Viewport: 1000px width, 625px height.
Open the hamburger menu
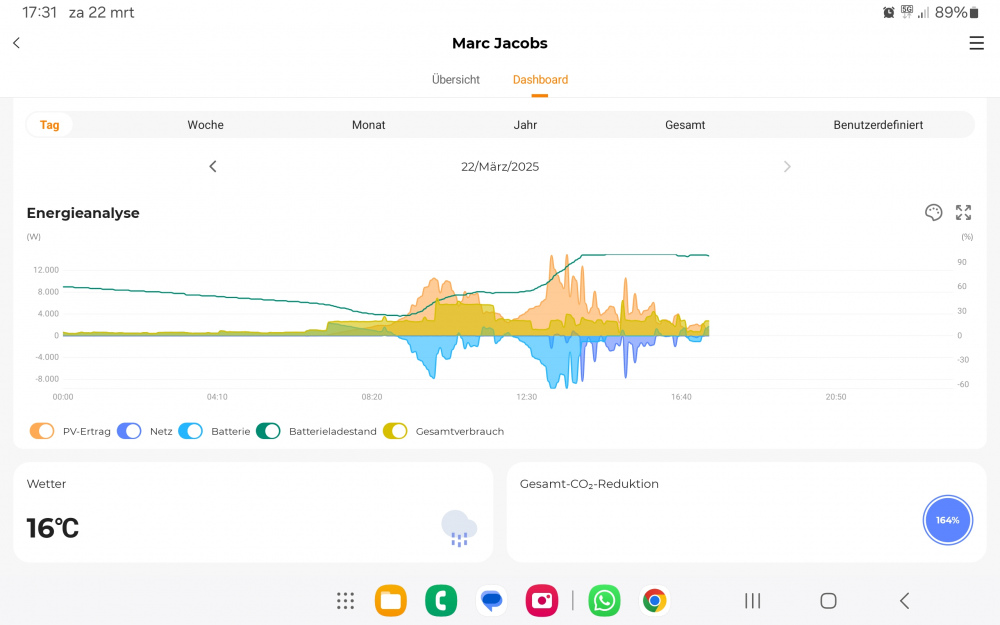click(x=976, y=43)
